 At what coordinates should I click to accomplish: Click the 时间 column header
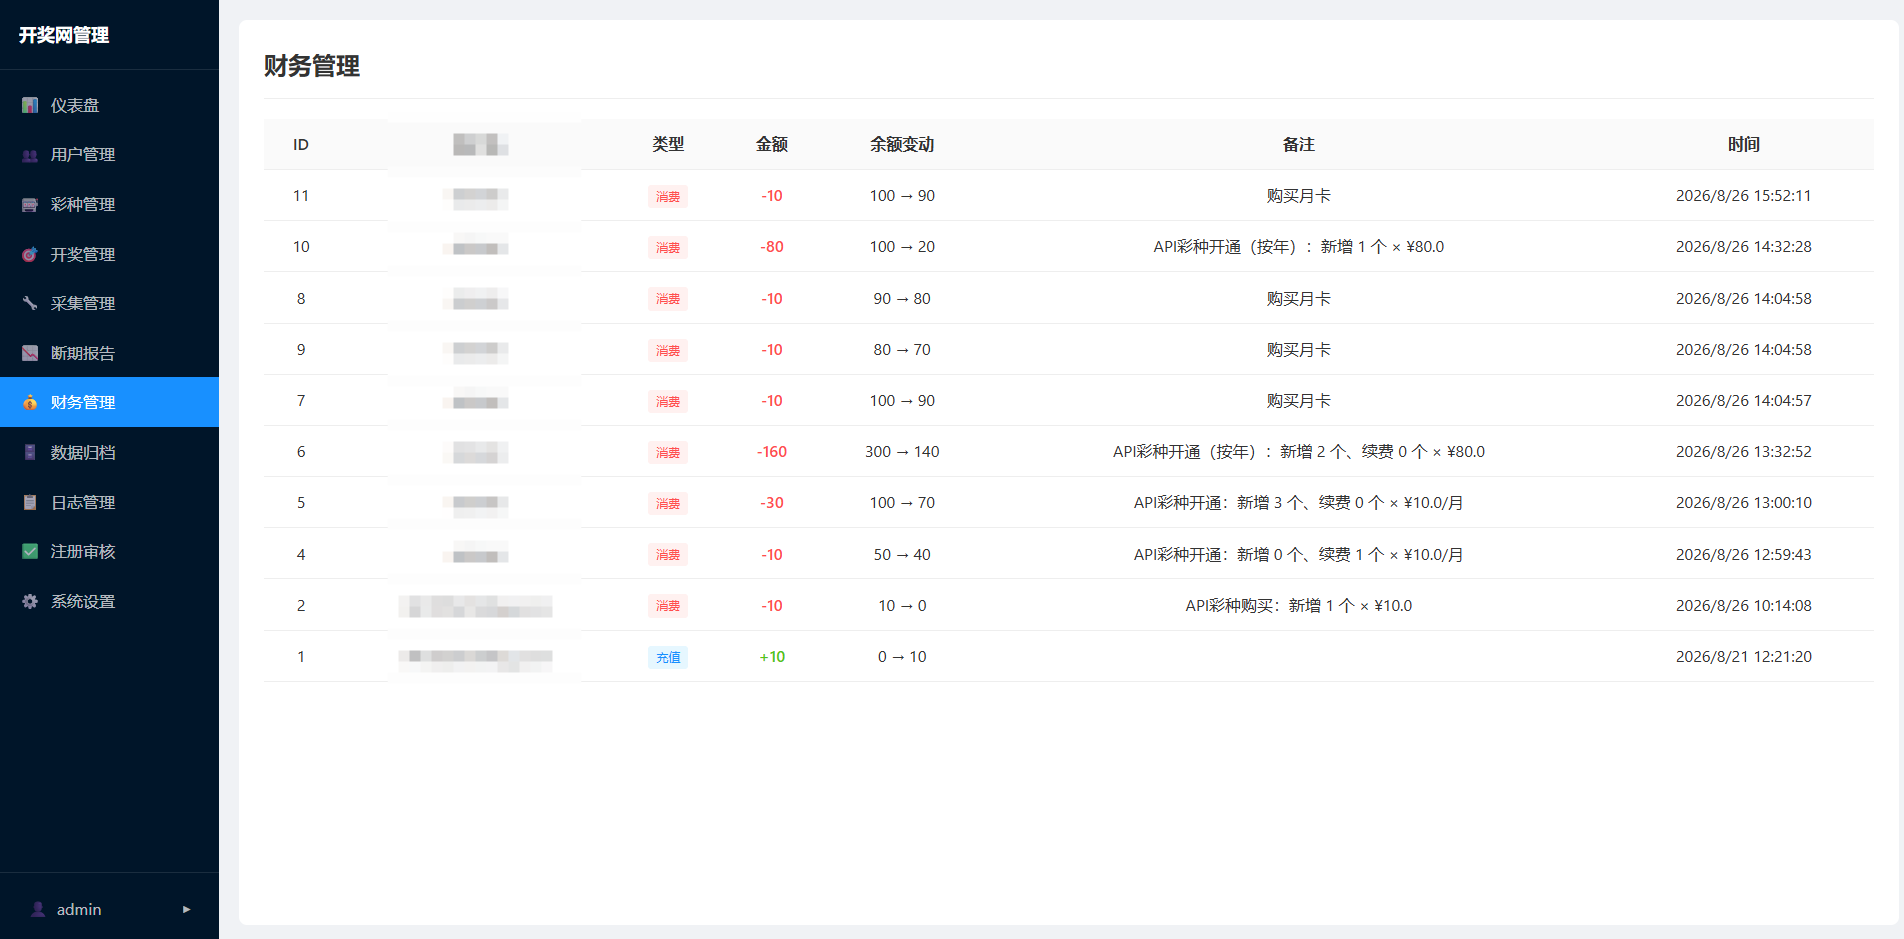pos(1744,144)
